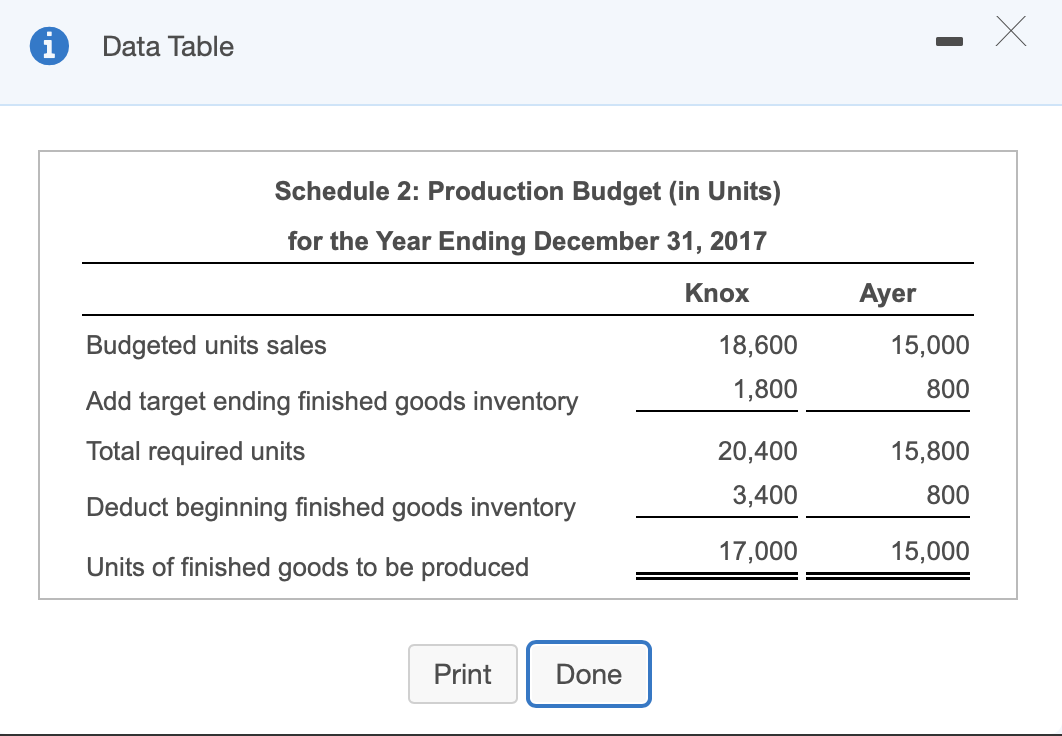Click the Done button
This screenshot has width=1062, height=736.
pos(588,674)
